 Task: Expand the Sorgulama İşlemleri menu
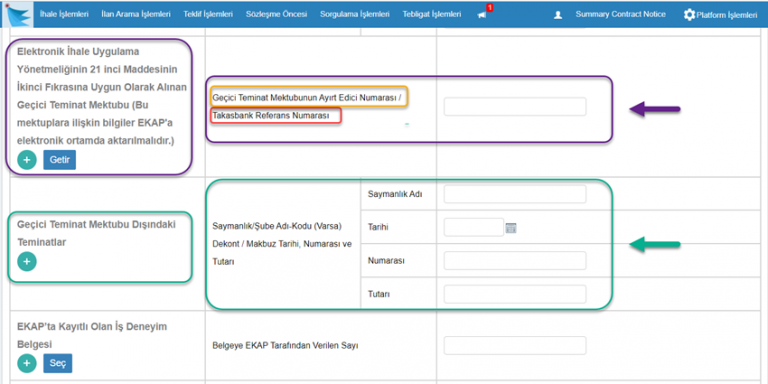click(x=355, y=15)
